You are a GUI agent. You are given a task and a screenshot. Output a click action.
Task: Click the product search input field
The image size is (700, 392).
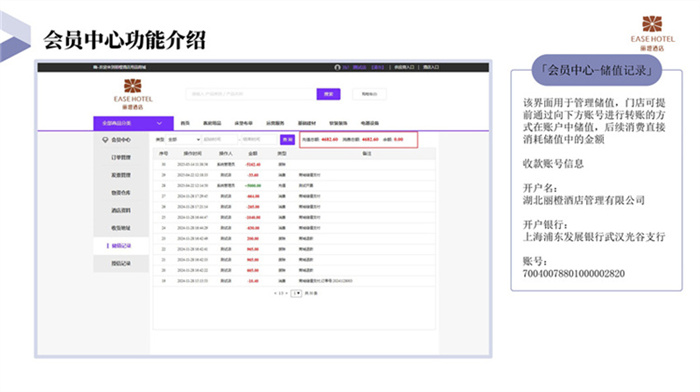pyautogui.click(x=251, y=94)
